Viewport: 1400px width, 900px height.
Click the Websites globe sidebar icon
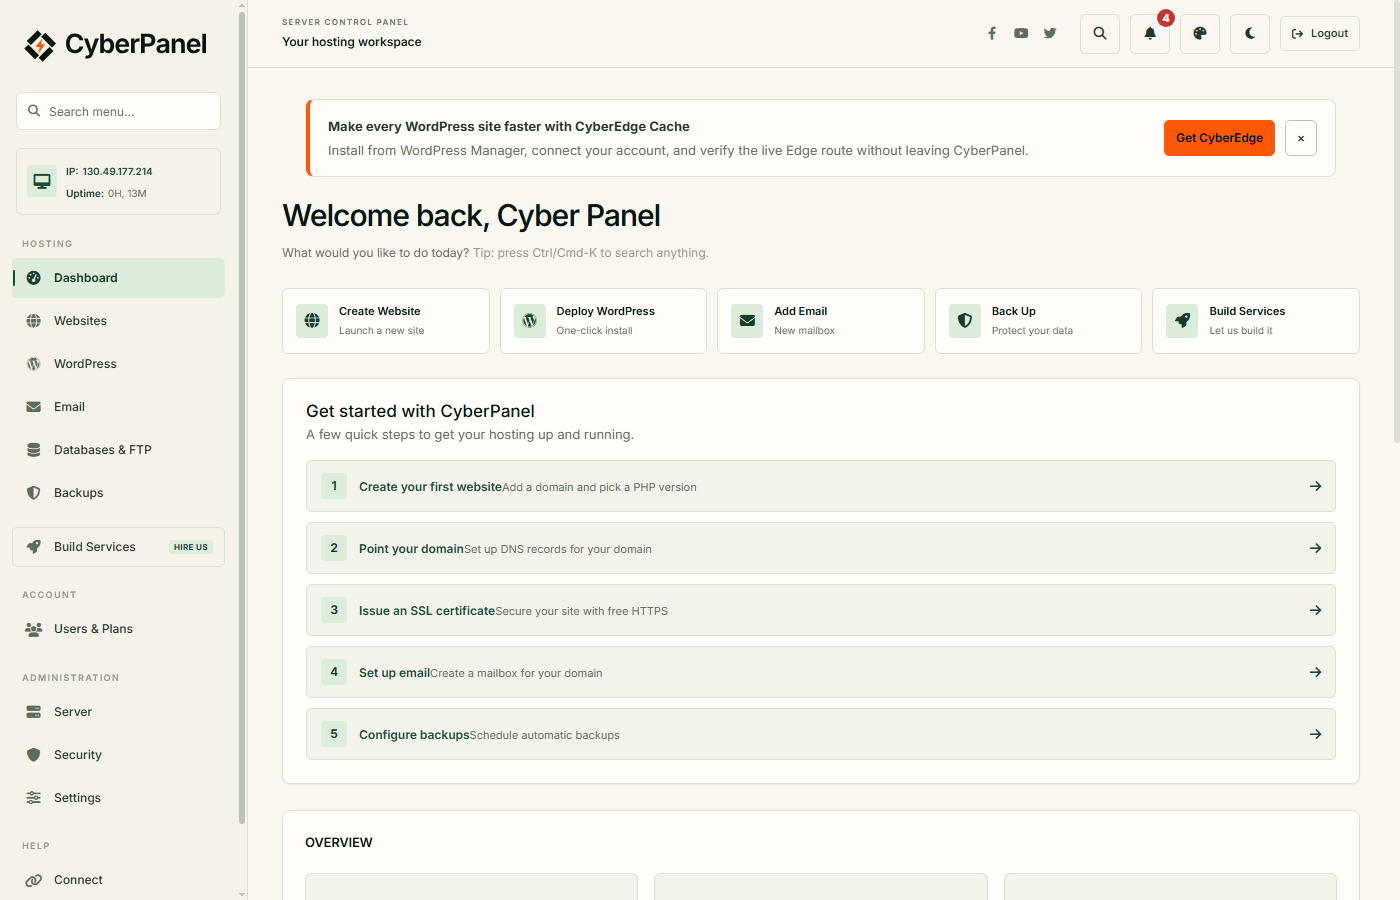[34, 321]
